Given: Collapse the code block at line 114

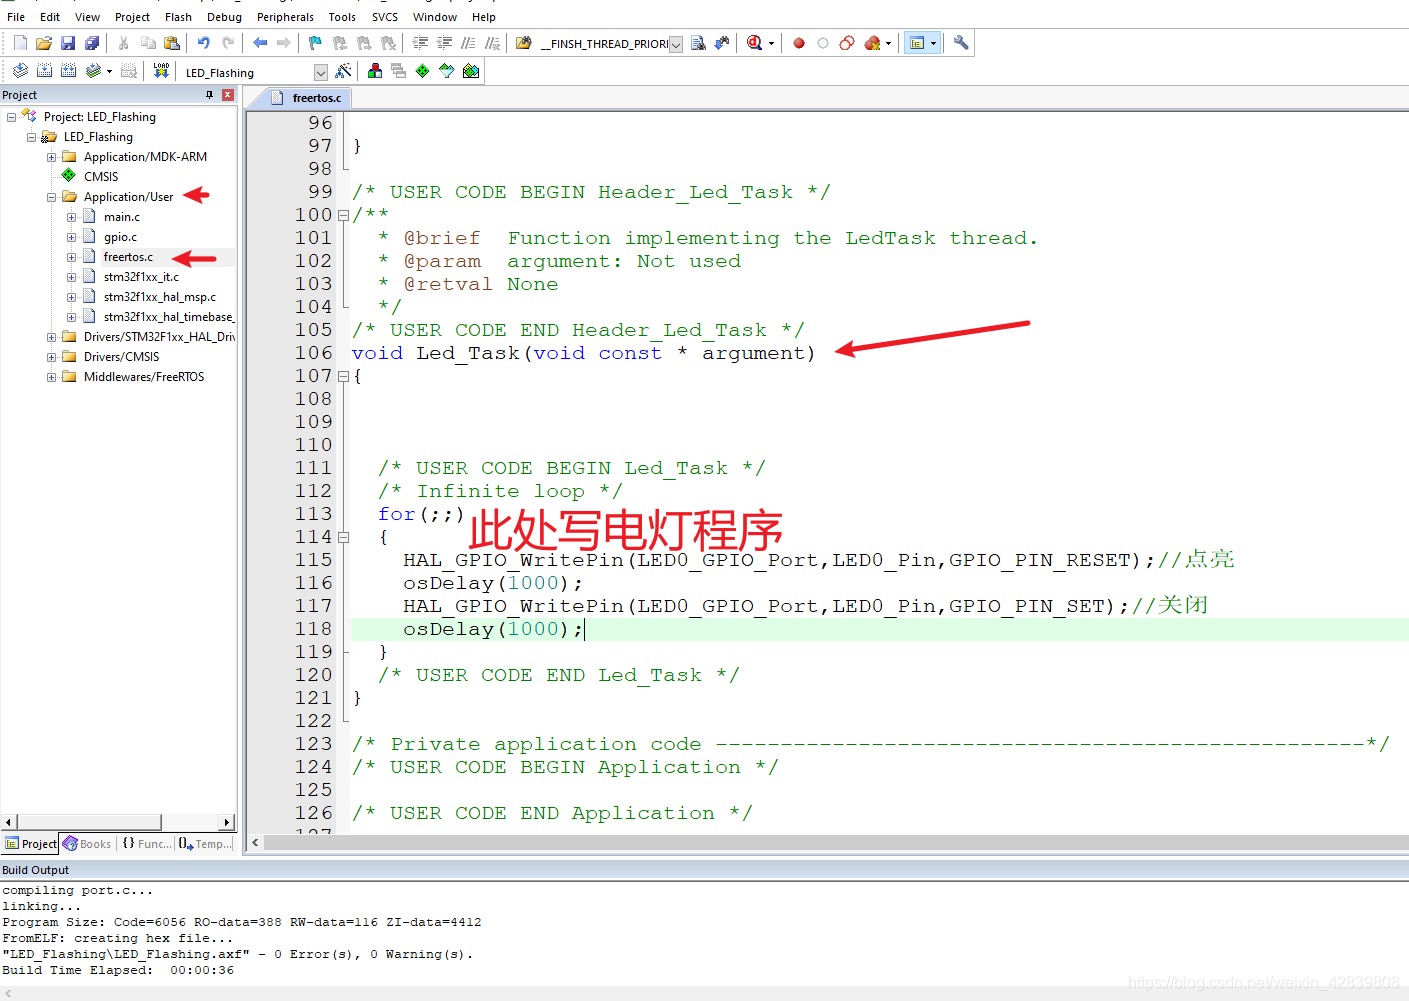Looking at the screenshot, I should (x=343, y=537).
